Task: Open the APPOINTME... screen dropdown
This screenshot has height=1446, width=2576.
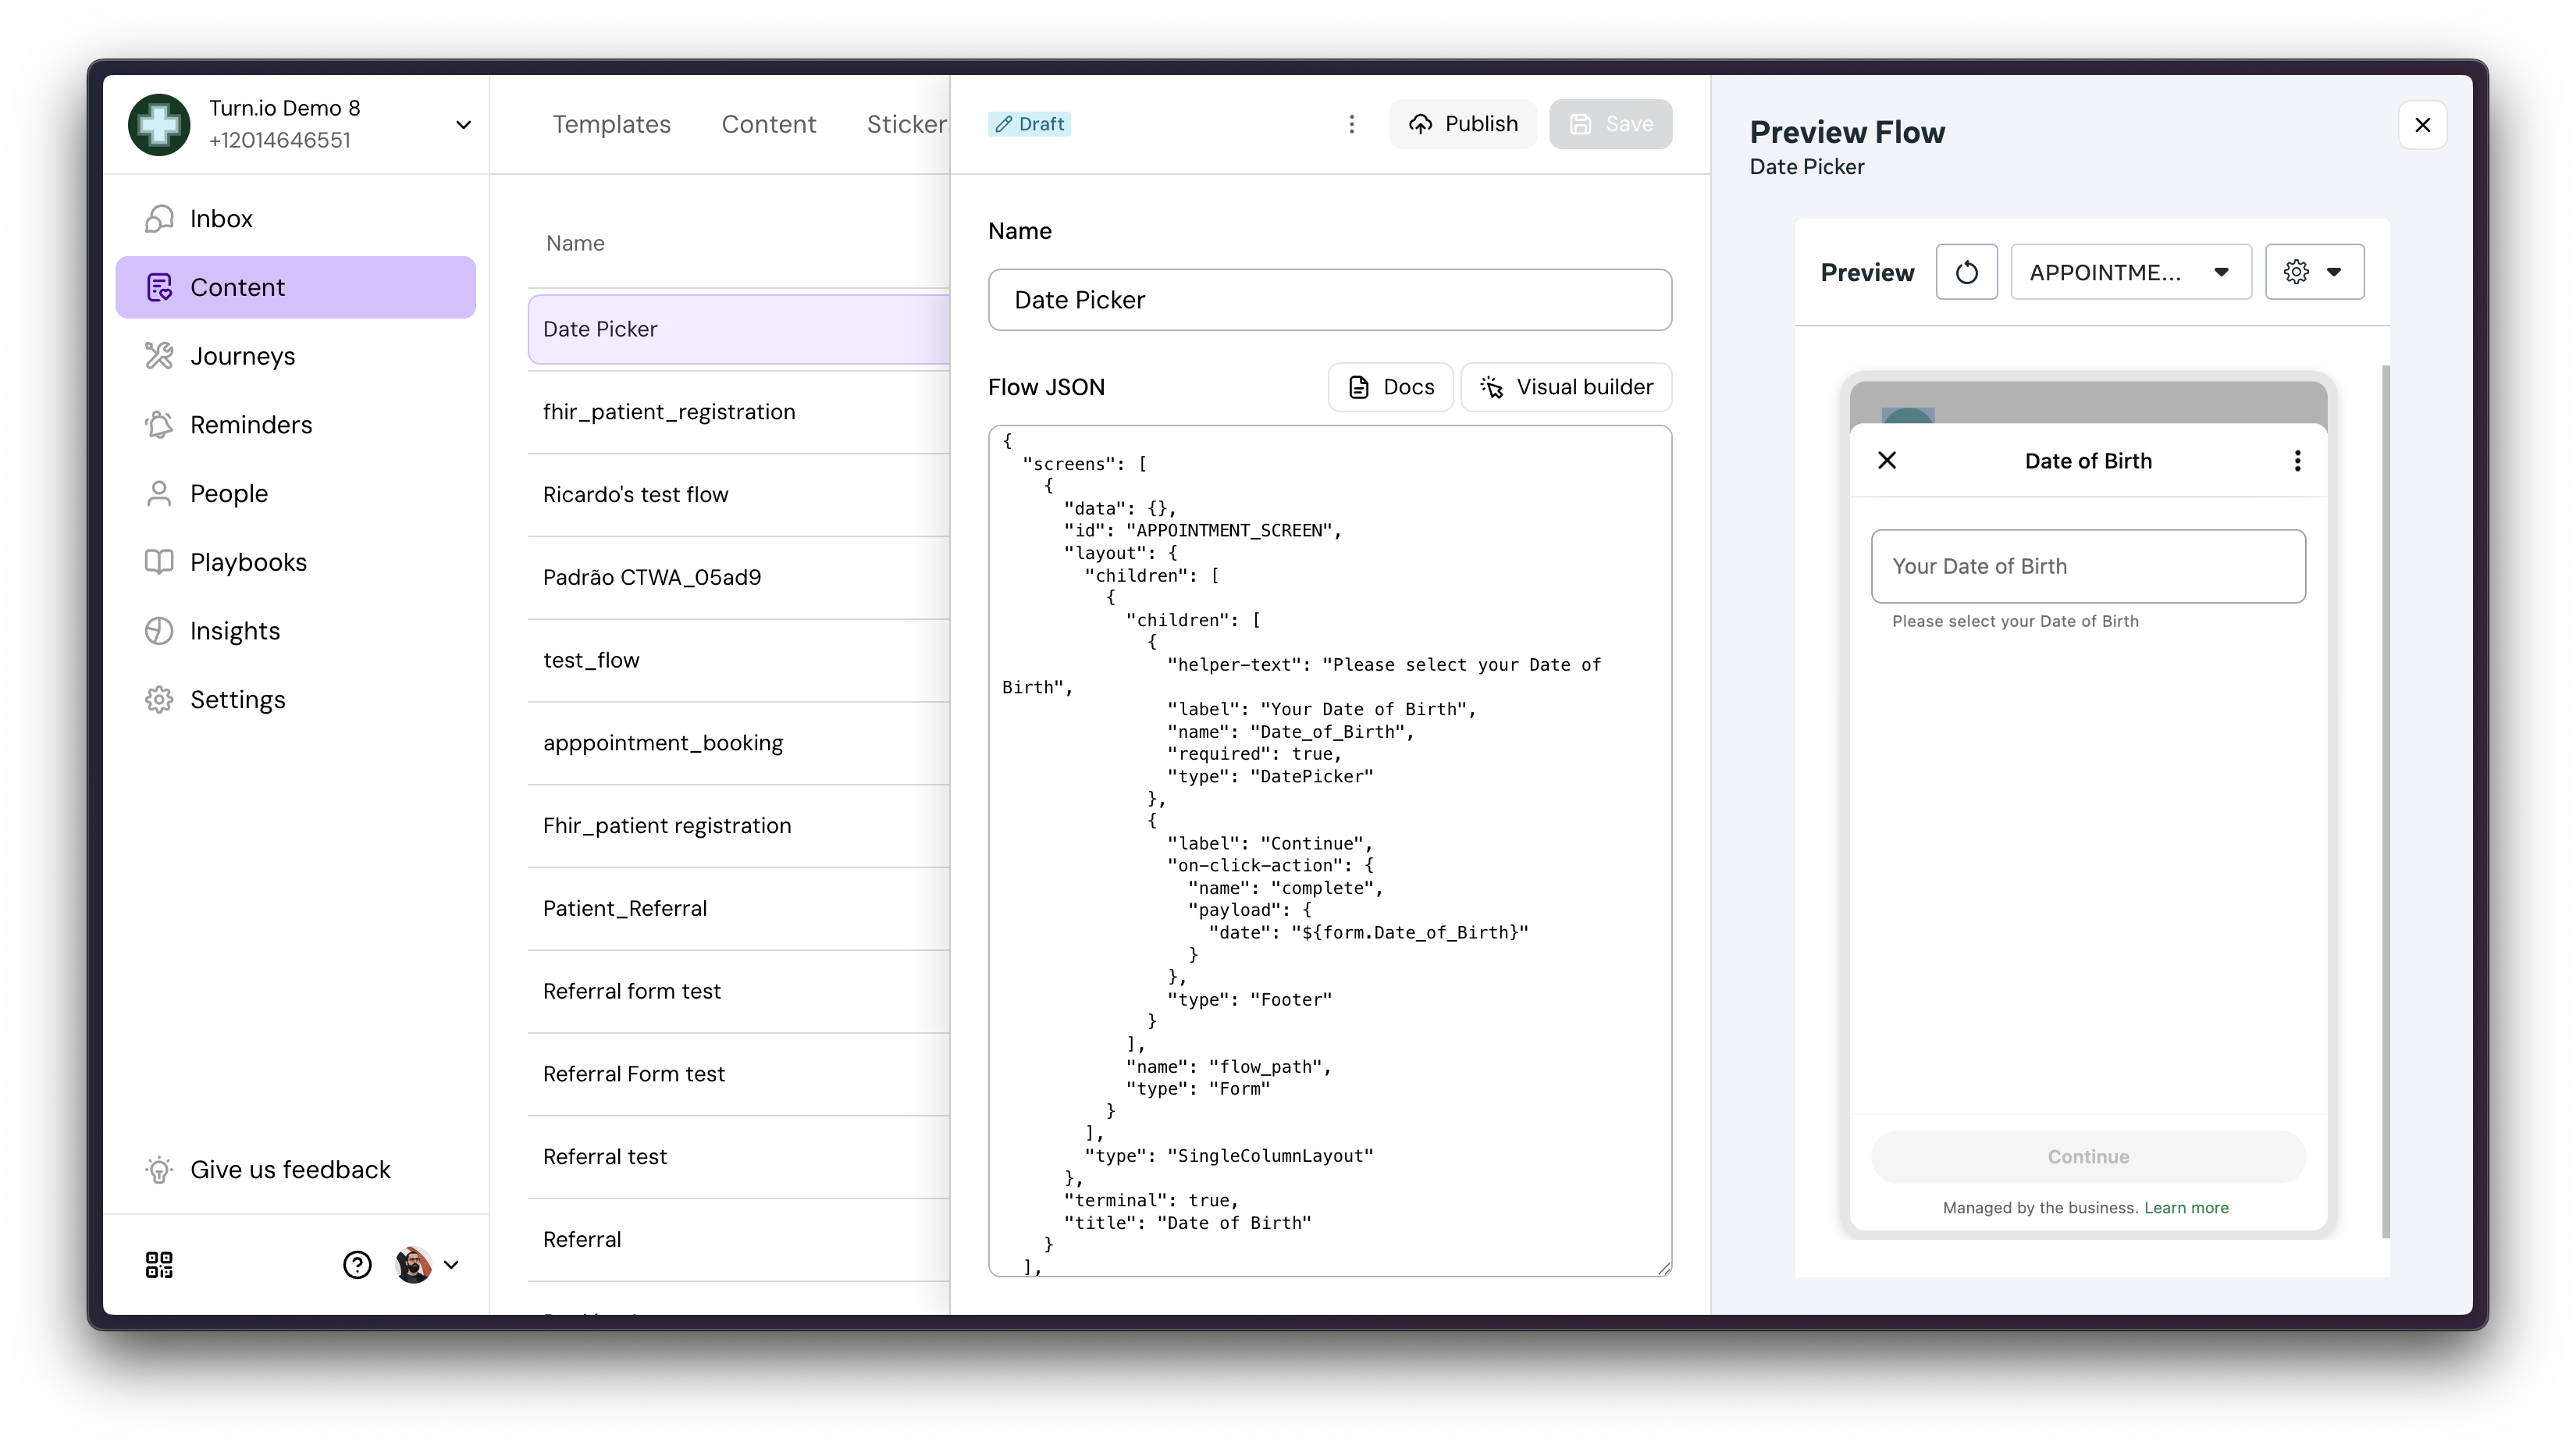Action: pyautogui.click(x=2130, y=272)
